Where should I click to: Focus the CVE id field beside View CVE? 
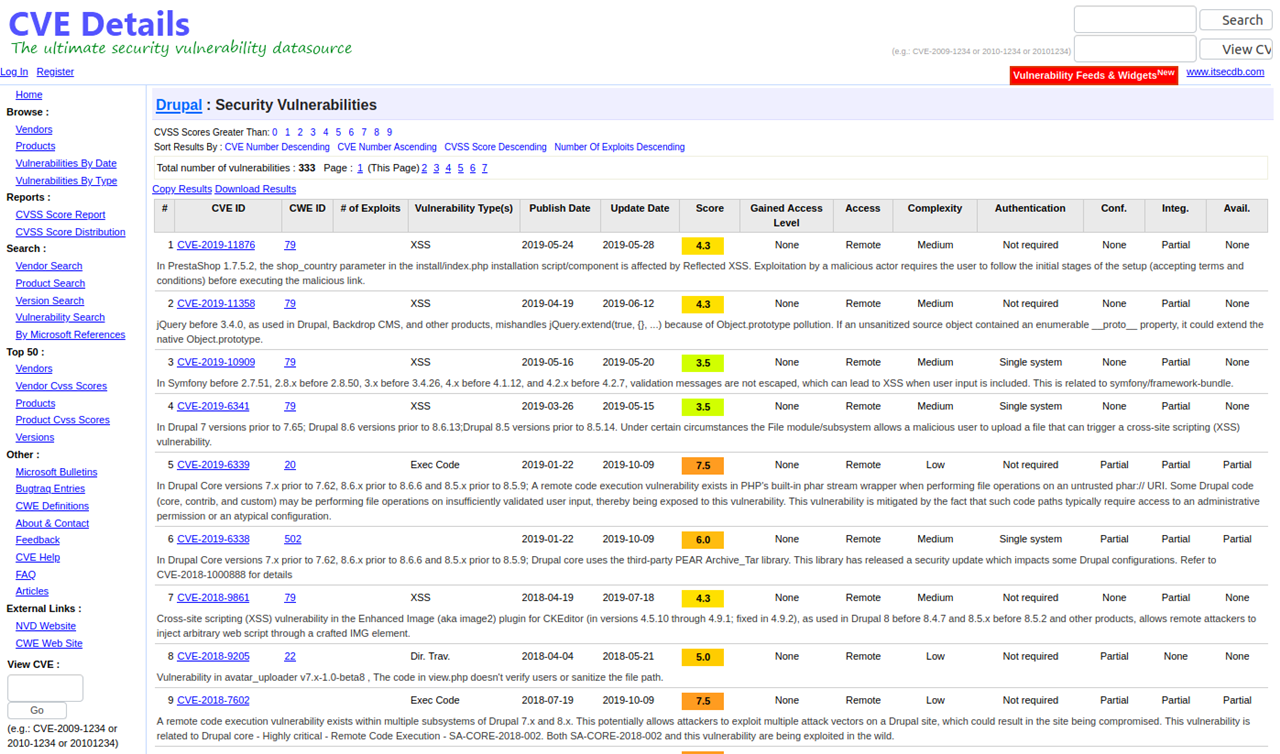(1134, 48)
